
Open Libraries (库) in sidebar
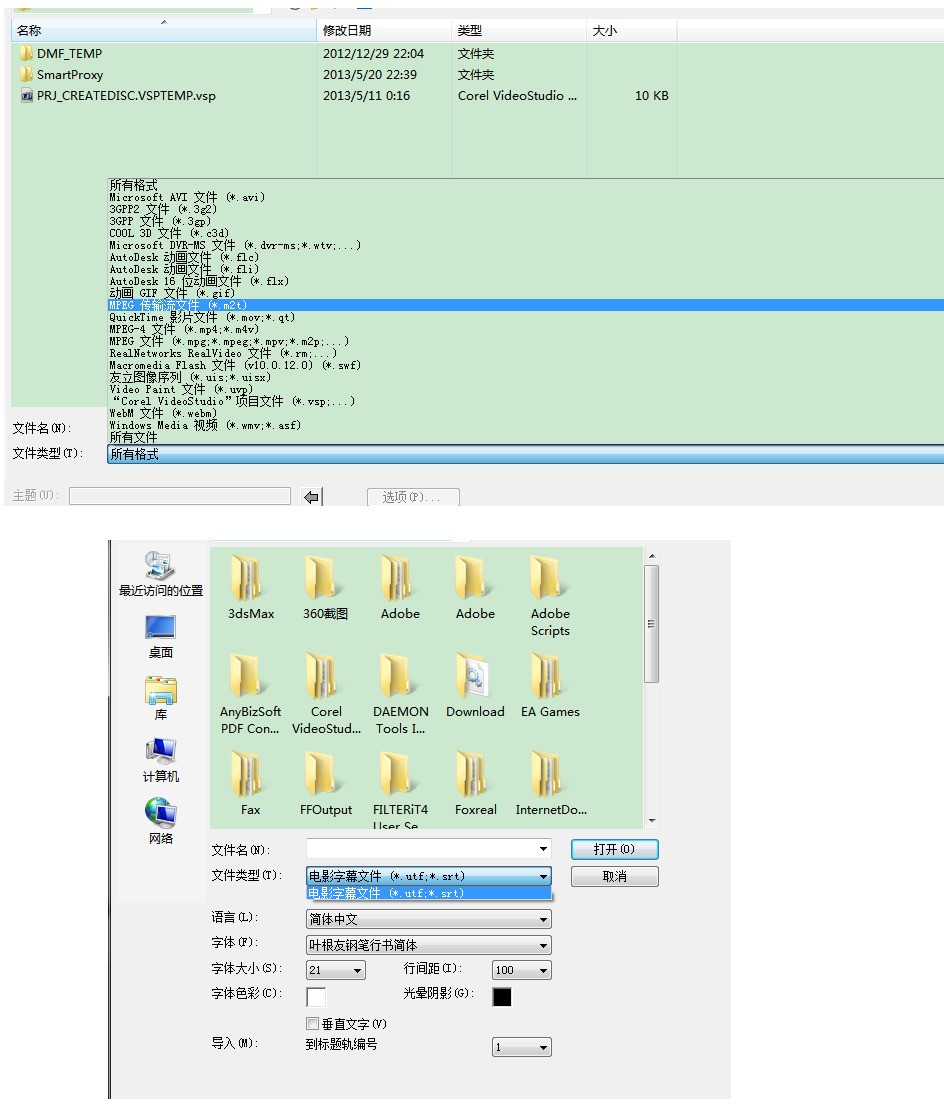(161, 698)
